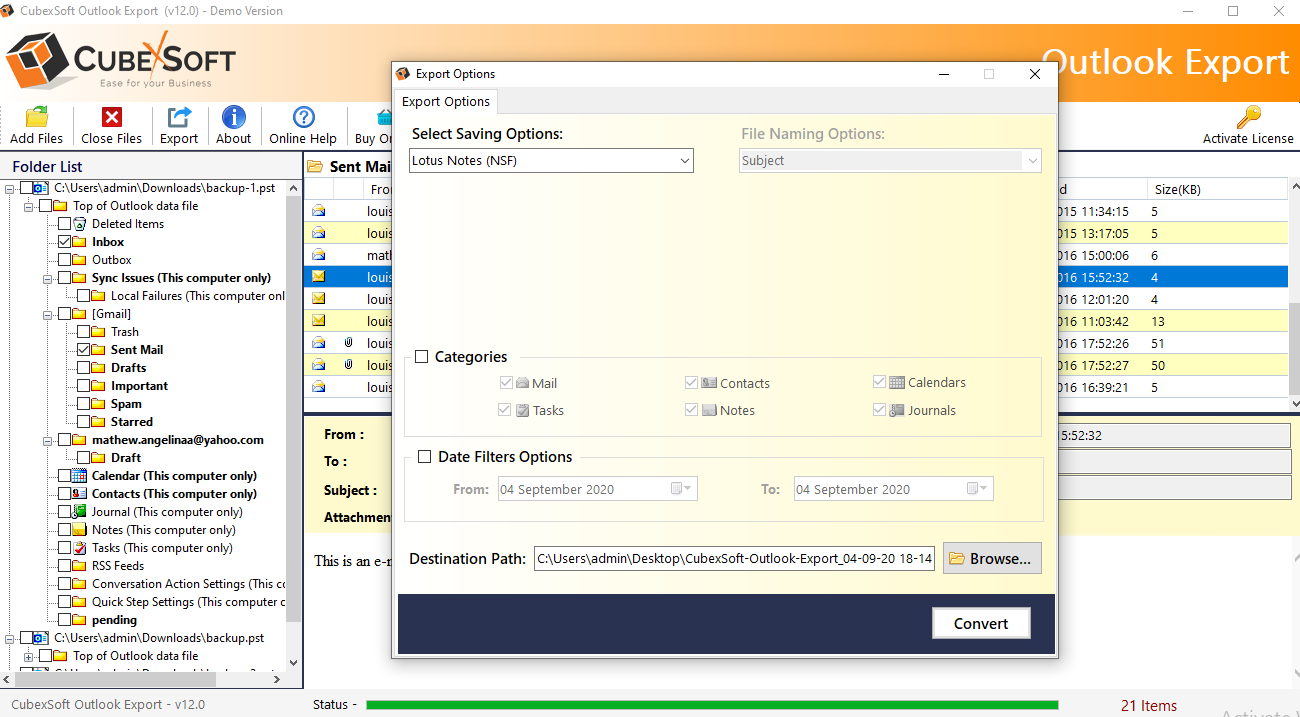Open the About info icon
This screenshot has height=717, width=1300.
pyautogui.click(x=233, y=118)
